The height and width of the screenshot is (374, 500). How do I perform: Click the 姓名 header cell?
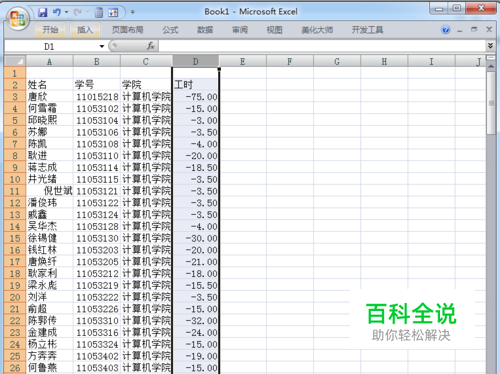click(x=49, y=85)
